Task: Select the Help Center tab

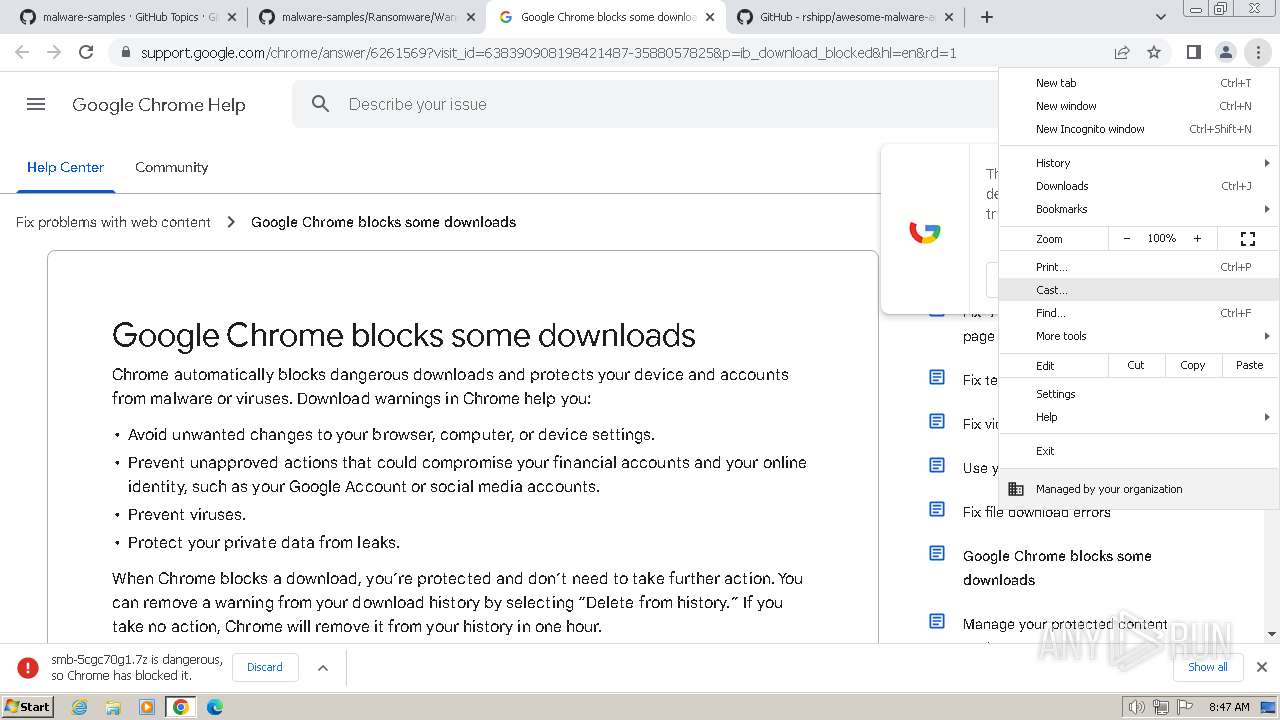Action: [65, 167]
